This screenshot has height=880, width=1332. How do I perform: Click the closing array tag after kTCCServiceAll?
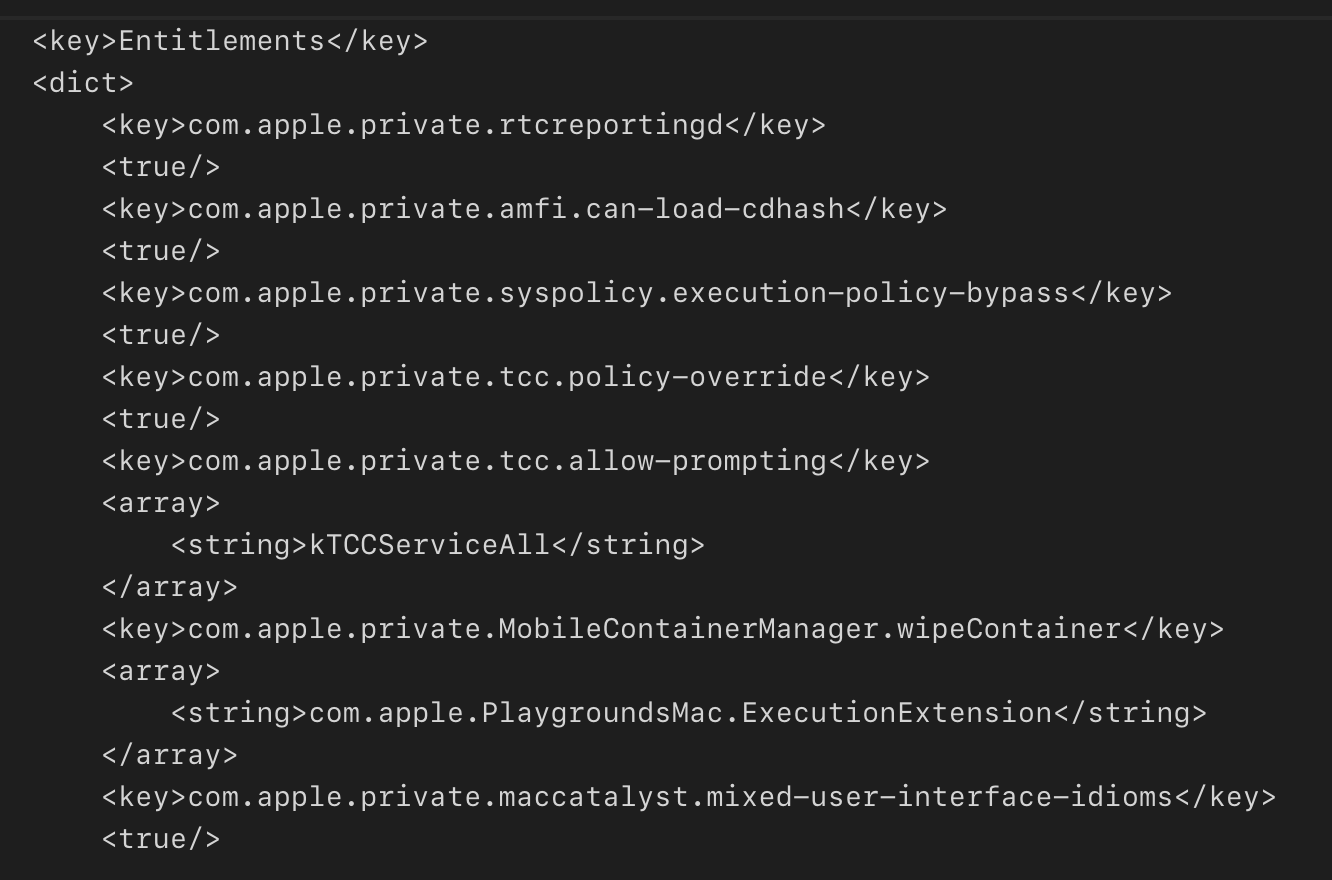pyautogui.click(x=170, y=587)
